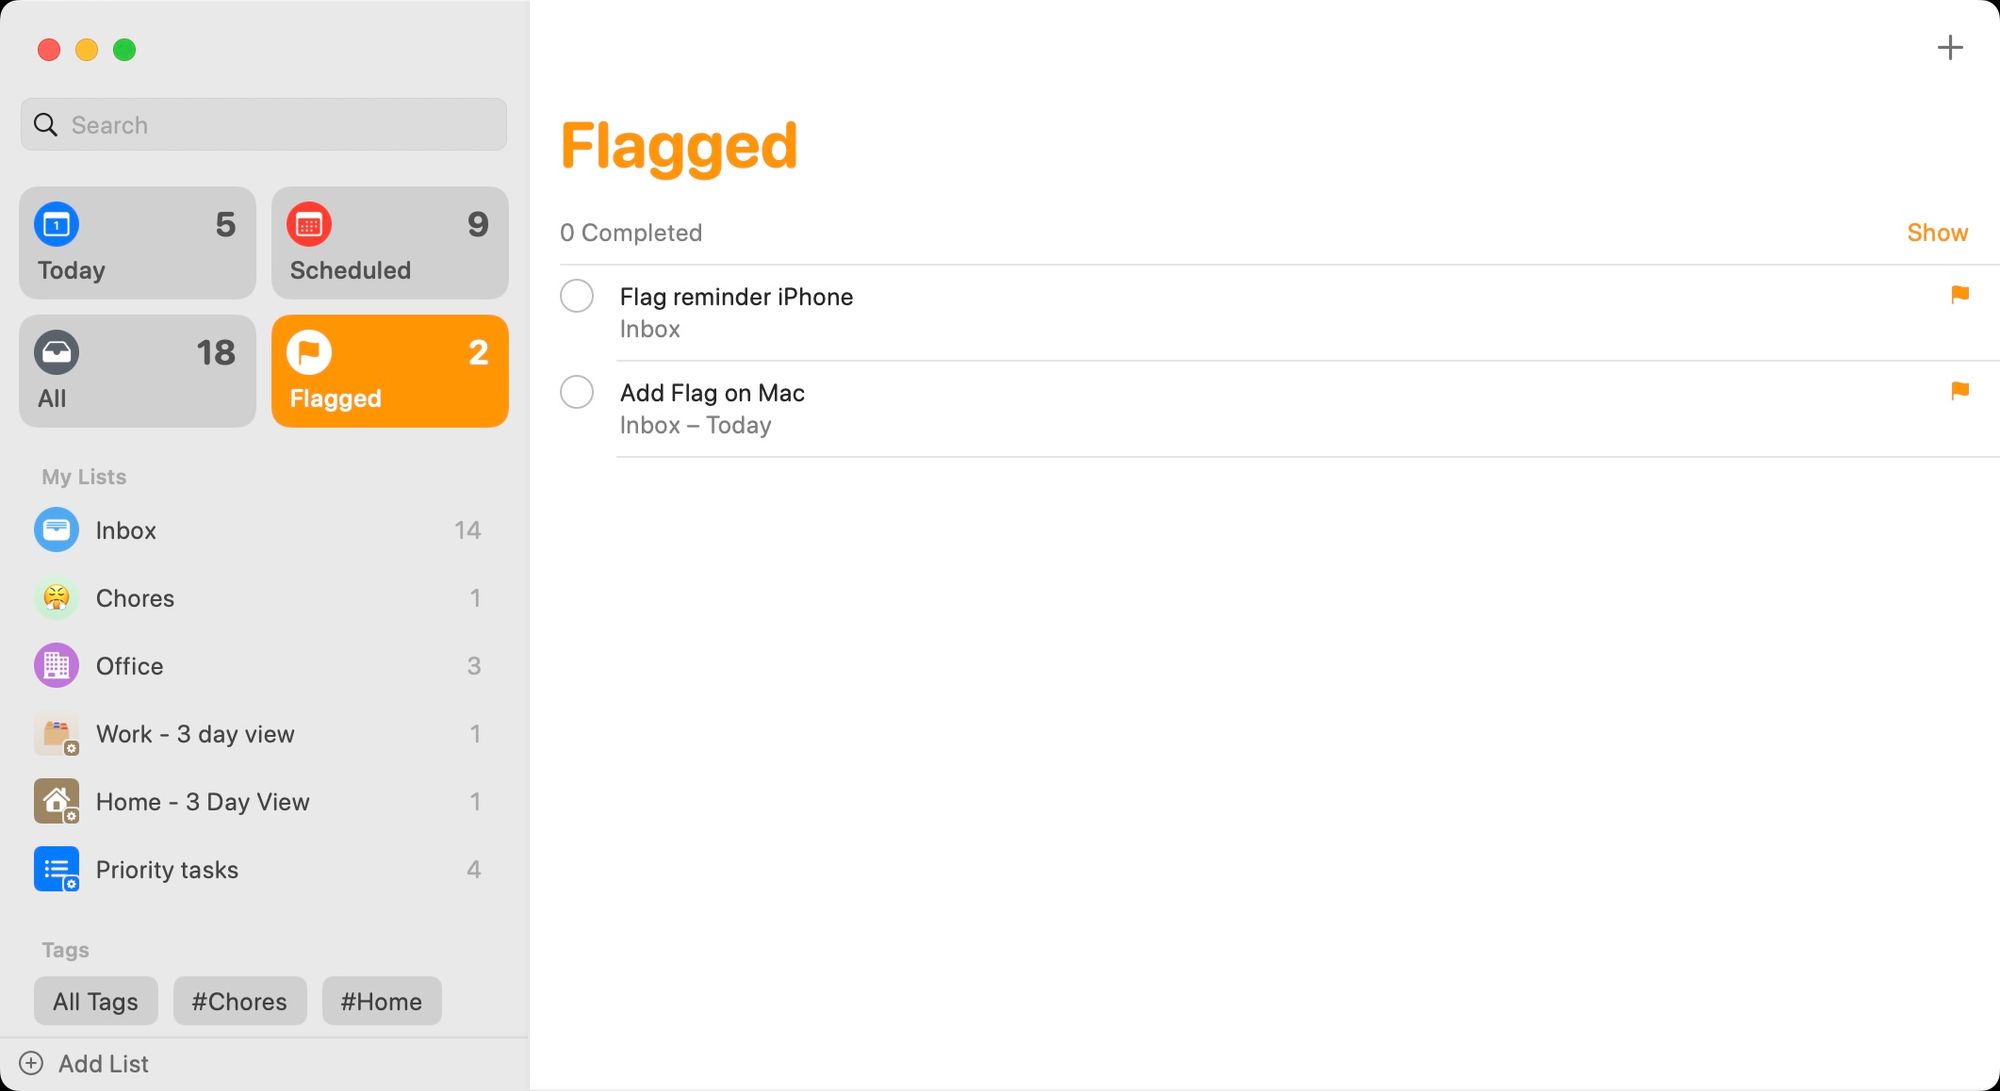Image resolution: width=2000 pixels, height=1091 pixels.
Task: Show completed reminders in Flagged
Action: tap(1938, 232)
